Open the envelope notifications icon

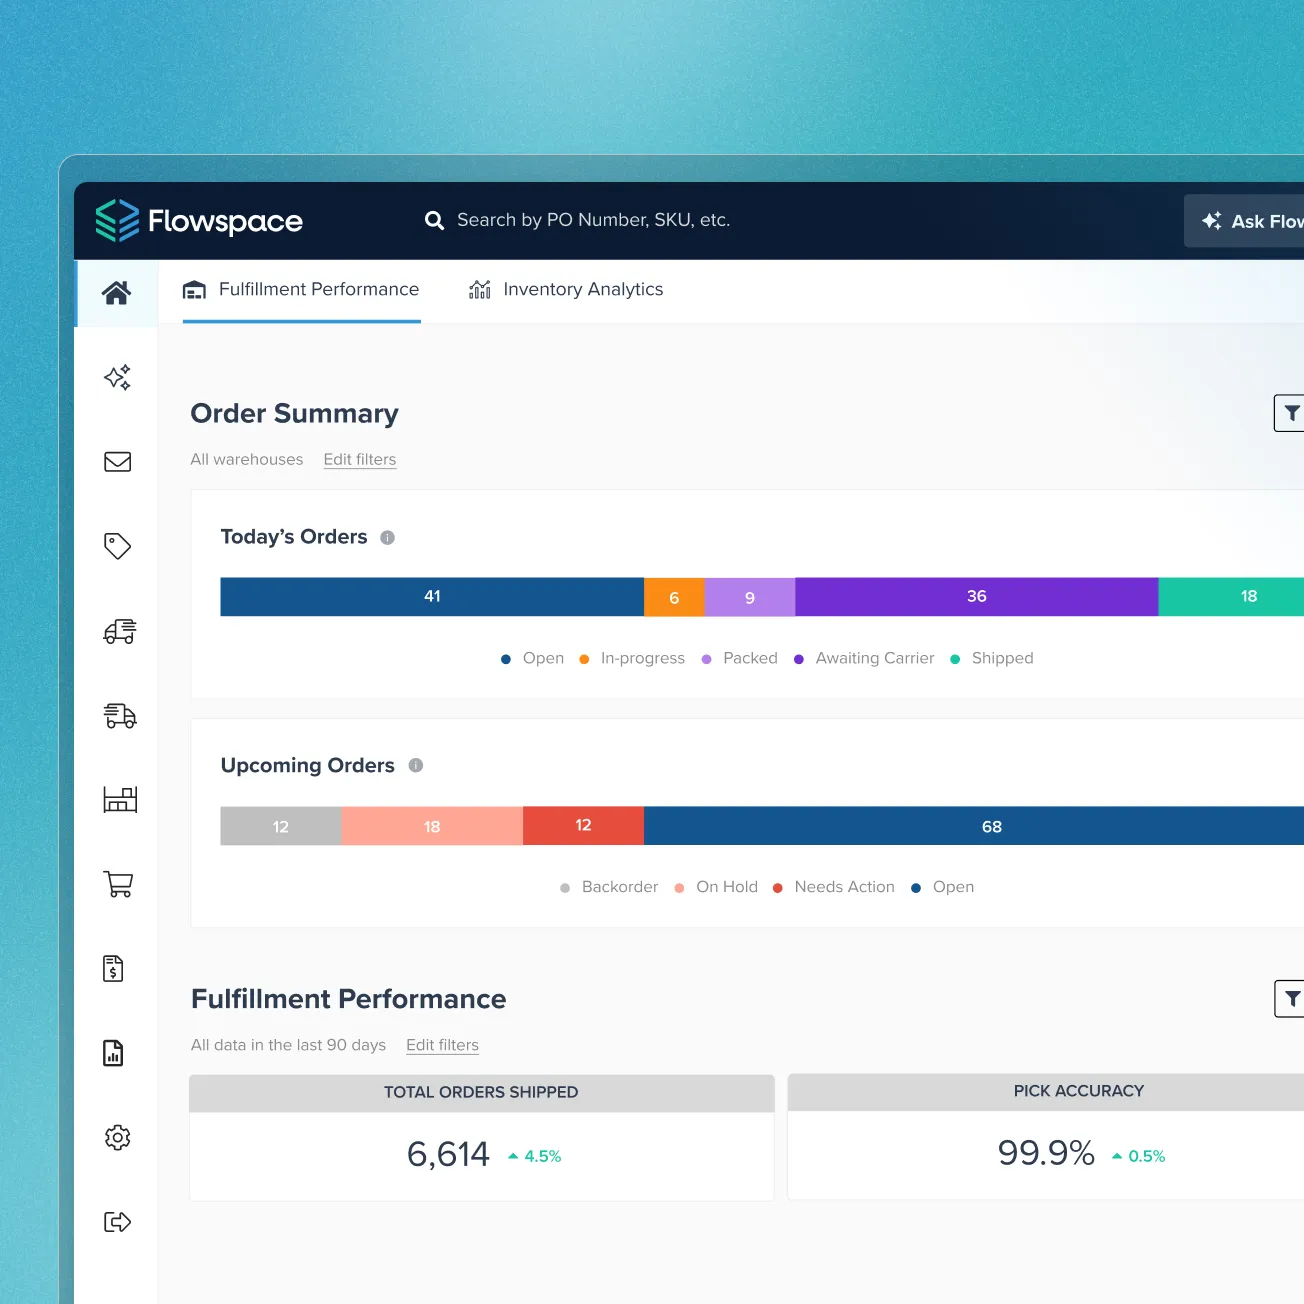tap(117, 461)
